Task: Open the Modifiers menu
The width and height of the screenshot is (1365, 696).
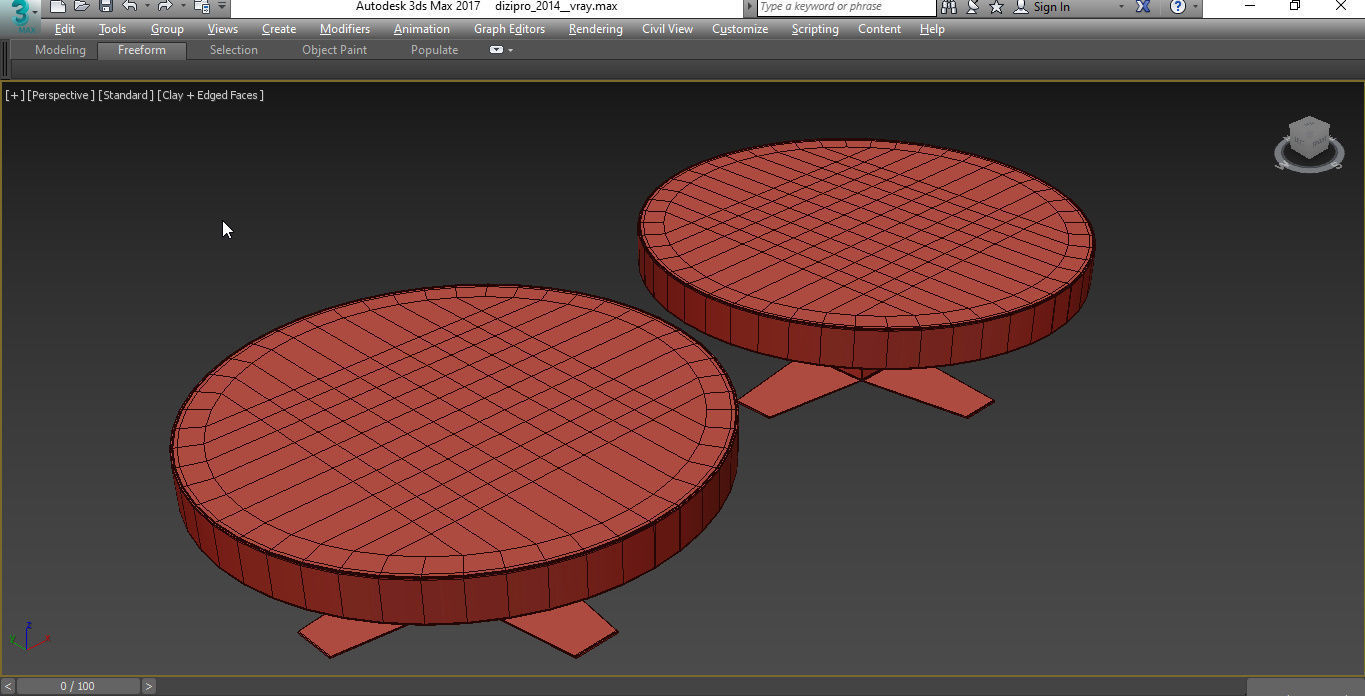Action: (x=345, y=29)
